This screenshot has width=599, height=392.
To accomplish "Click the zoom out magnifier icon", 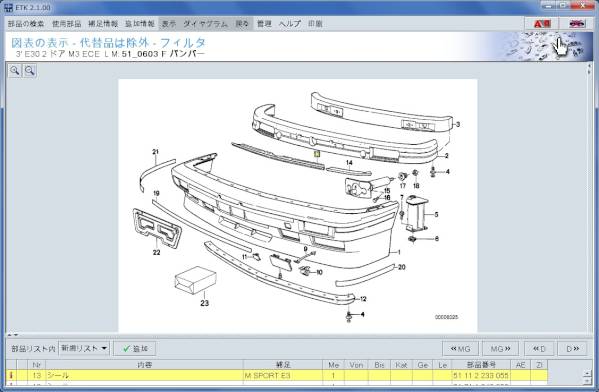I will [x=30, y=71].
